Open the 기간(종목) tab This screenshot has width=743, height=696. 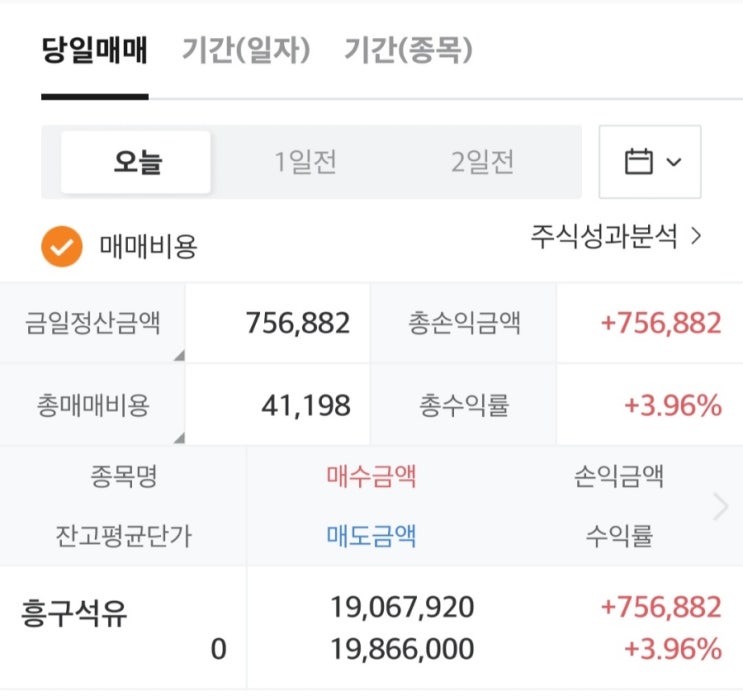(x=407, y=50)
